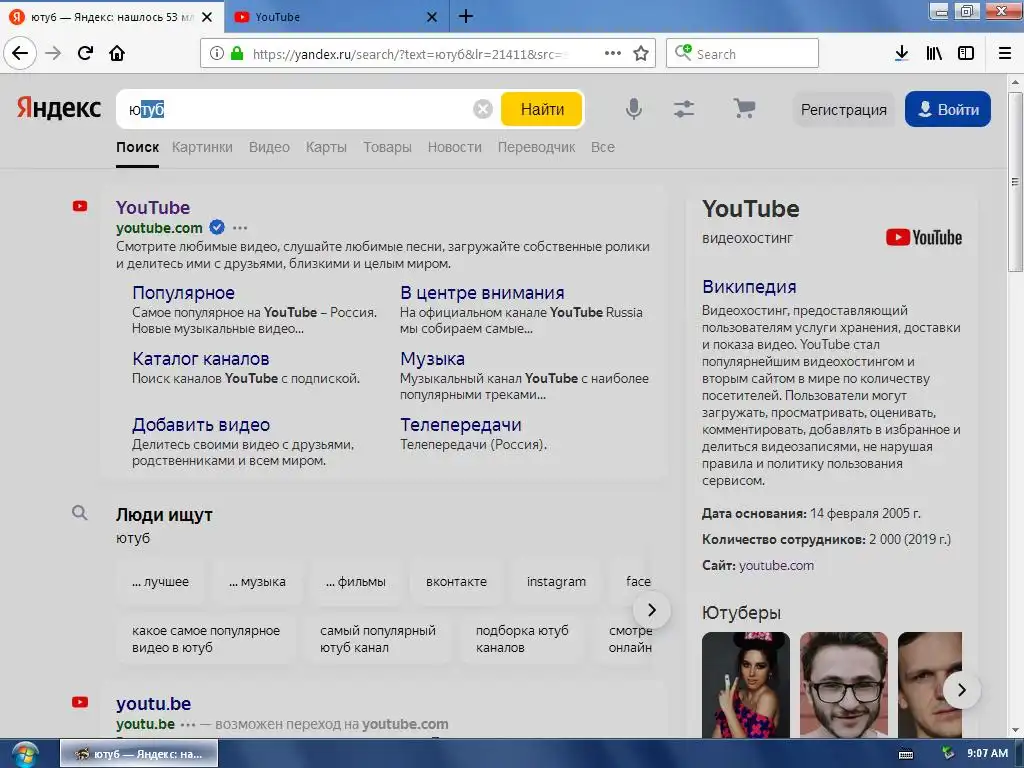Clear the Yandex search query

(483, 109)
